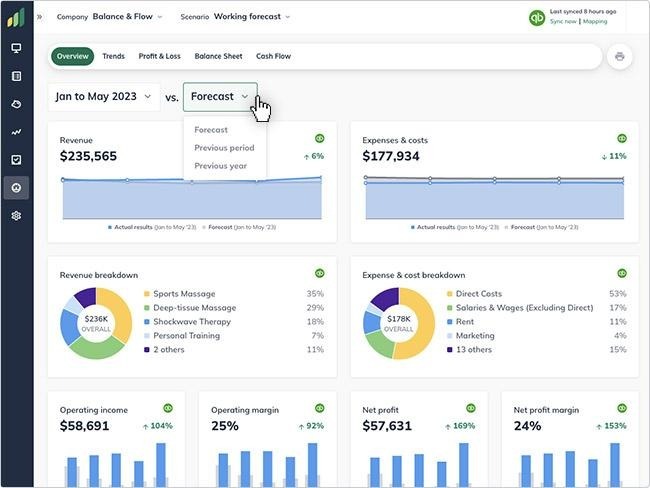Open settings gear icon in sidebar

16,216
